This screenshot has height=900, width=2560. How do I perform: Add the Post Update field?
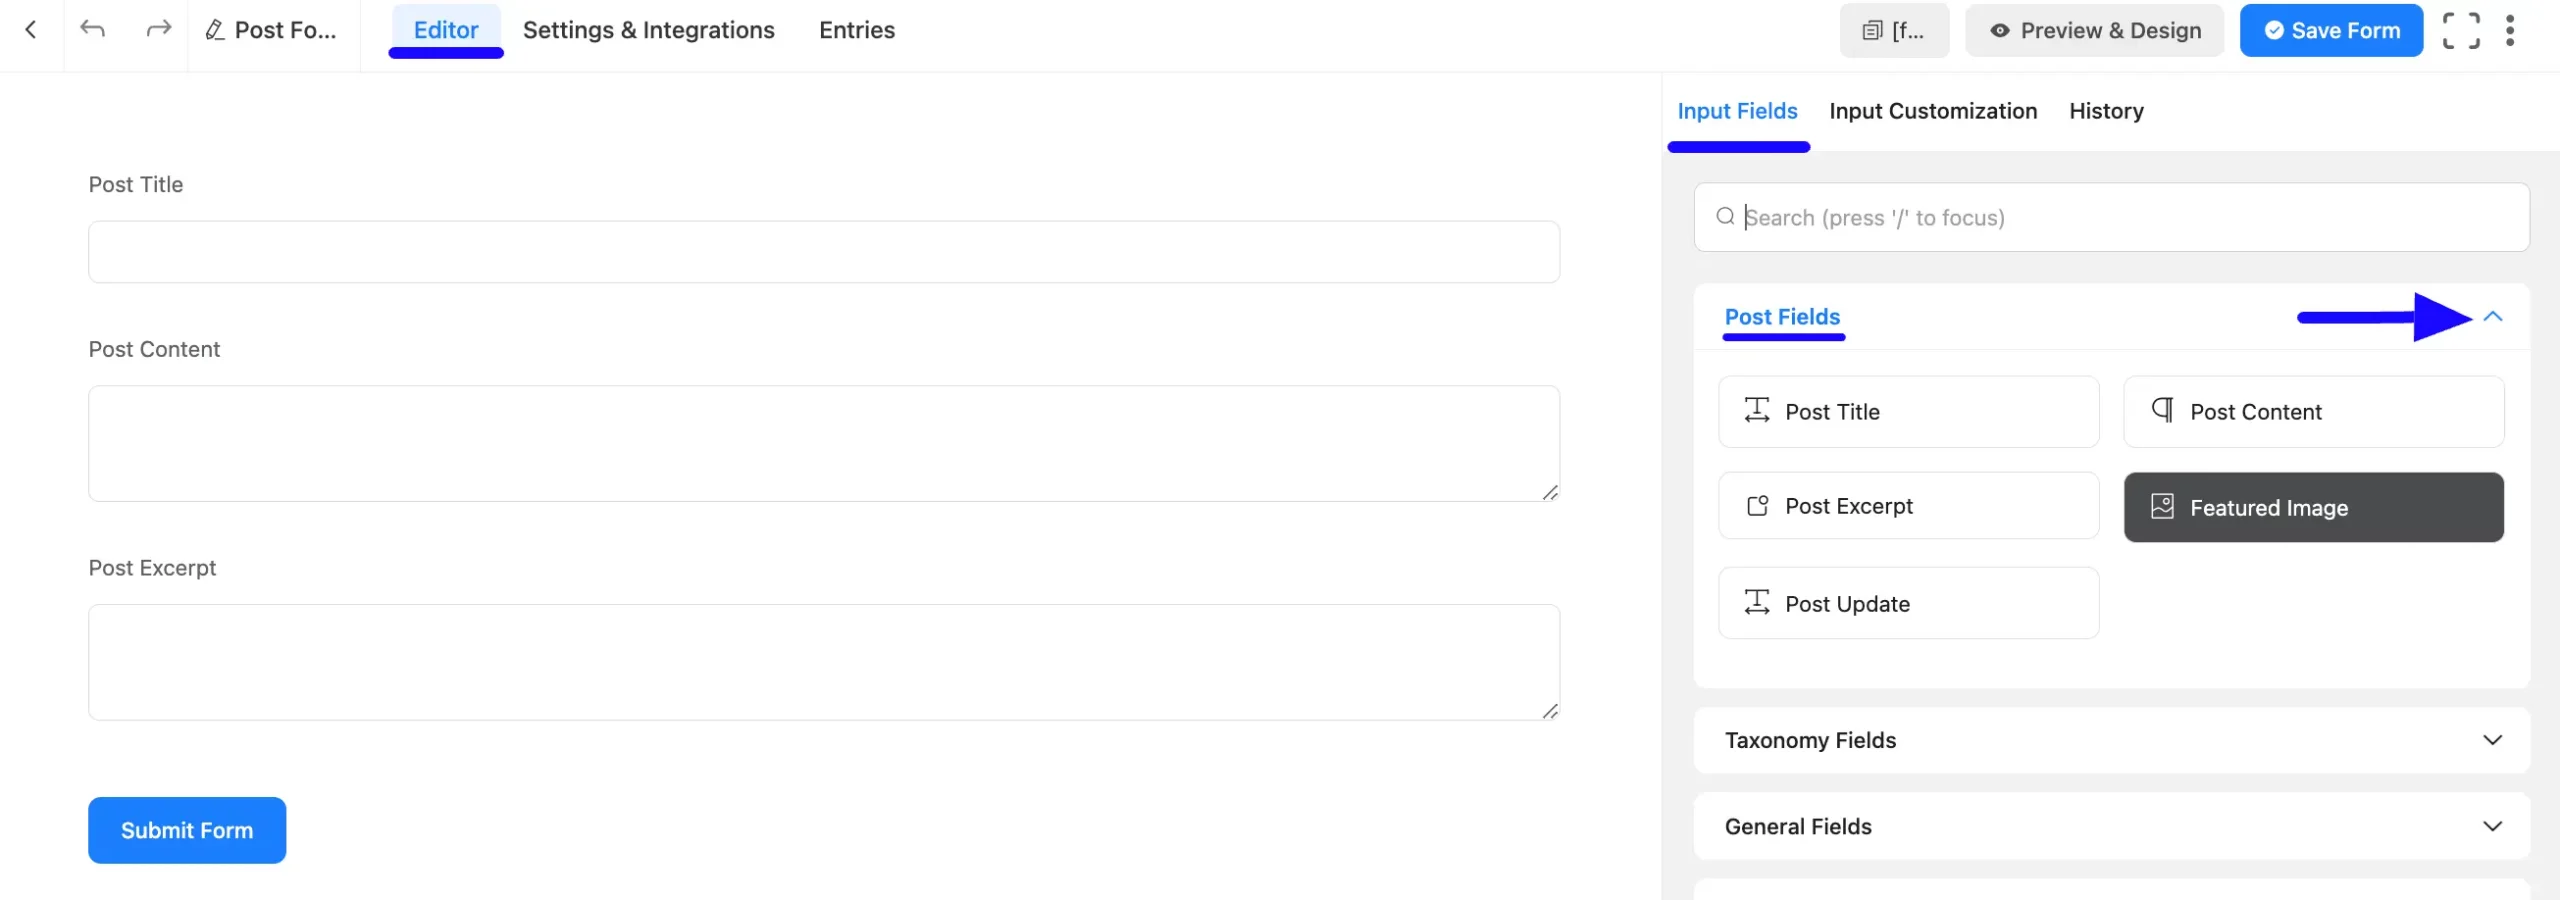click(x=1908, y=603)
